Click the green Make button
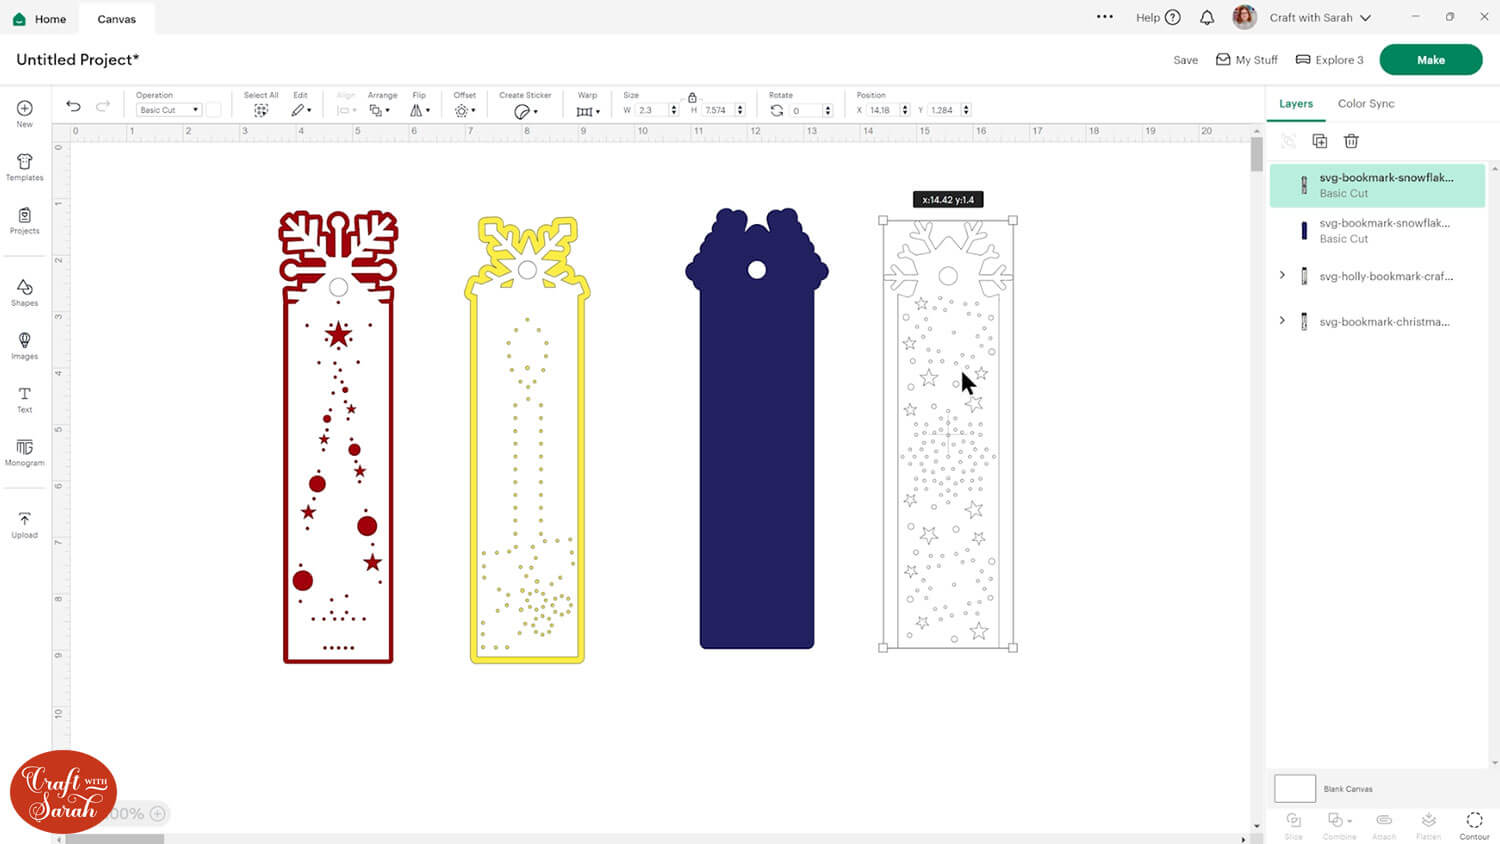This screenshot has height=844, width=1500. coord(1430,60)
